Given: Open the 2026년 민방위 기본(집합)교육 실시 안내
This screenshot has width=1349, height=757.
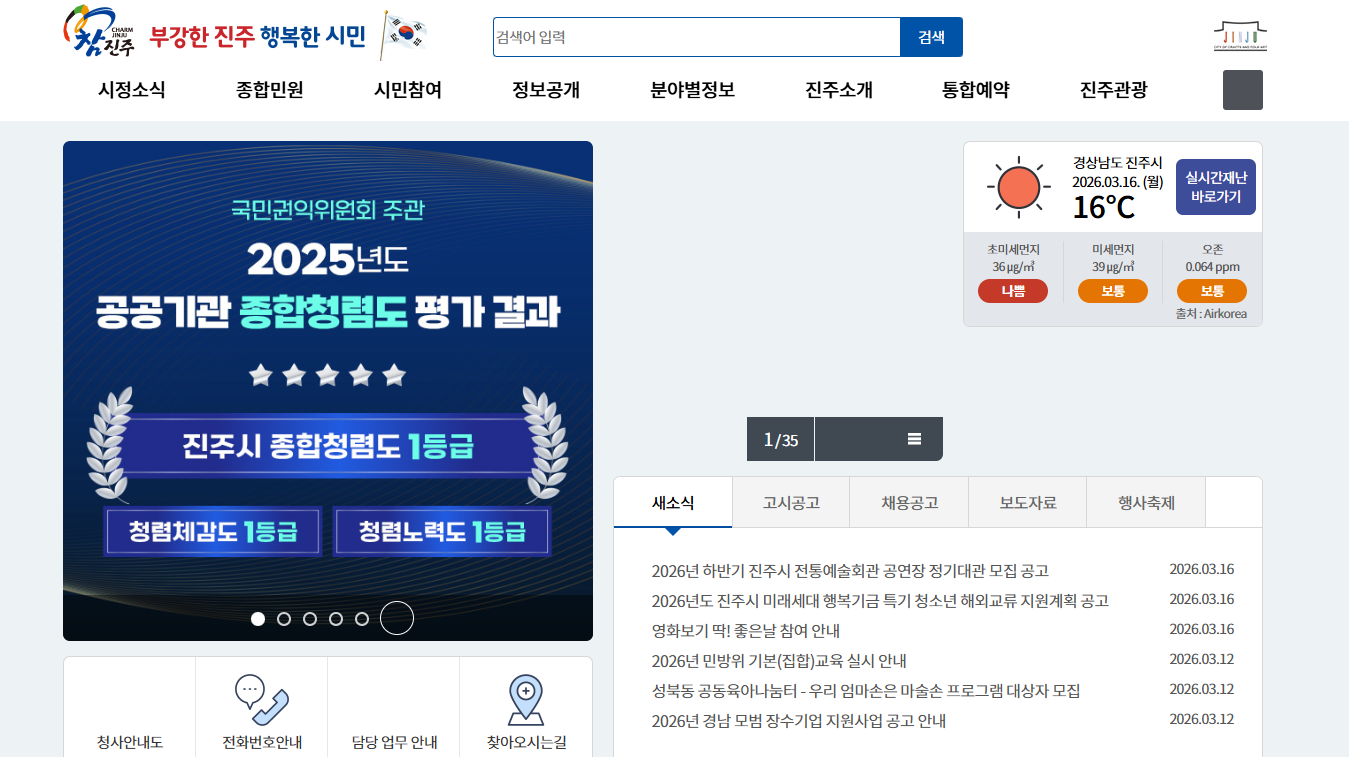Looking at the screenshot, I should (779, 661).
